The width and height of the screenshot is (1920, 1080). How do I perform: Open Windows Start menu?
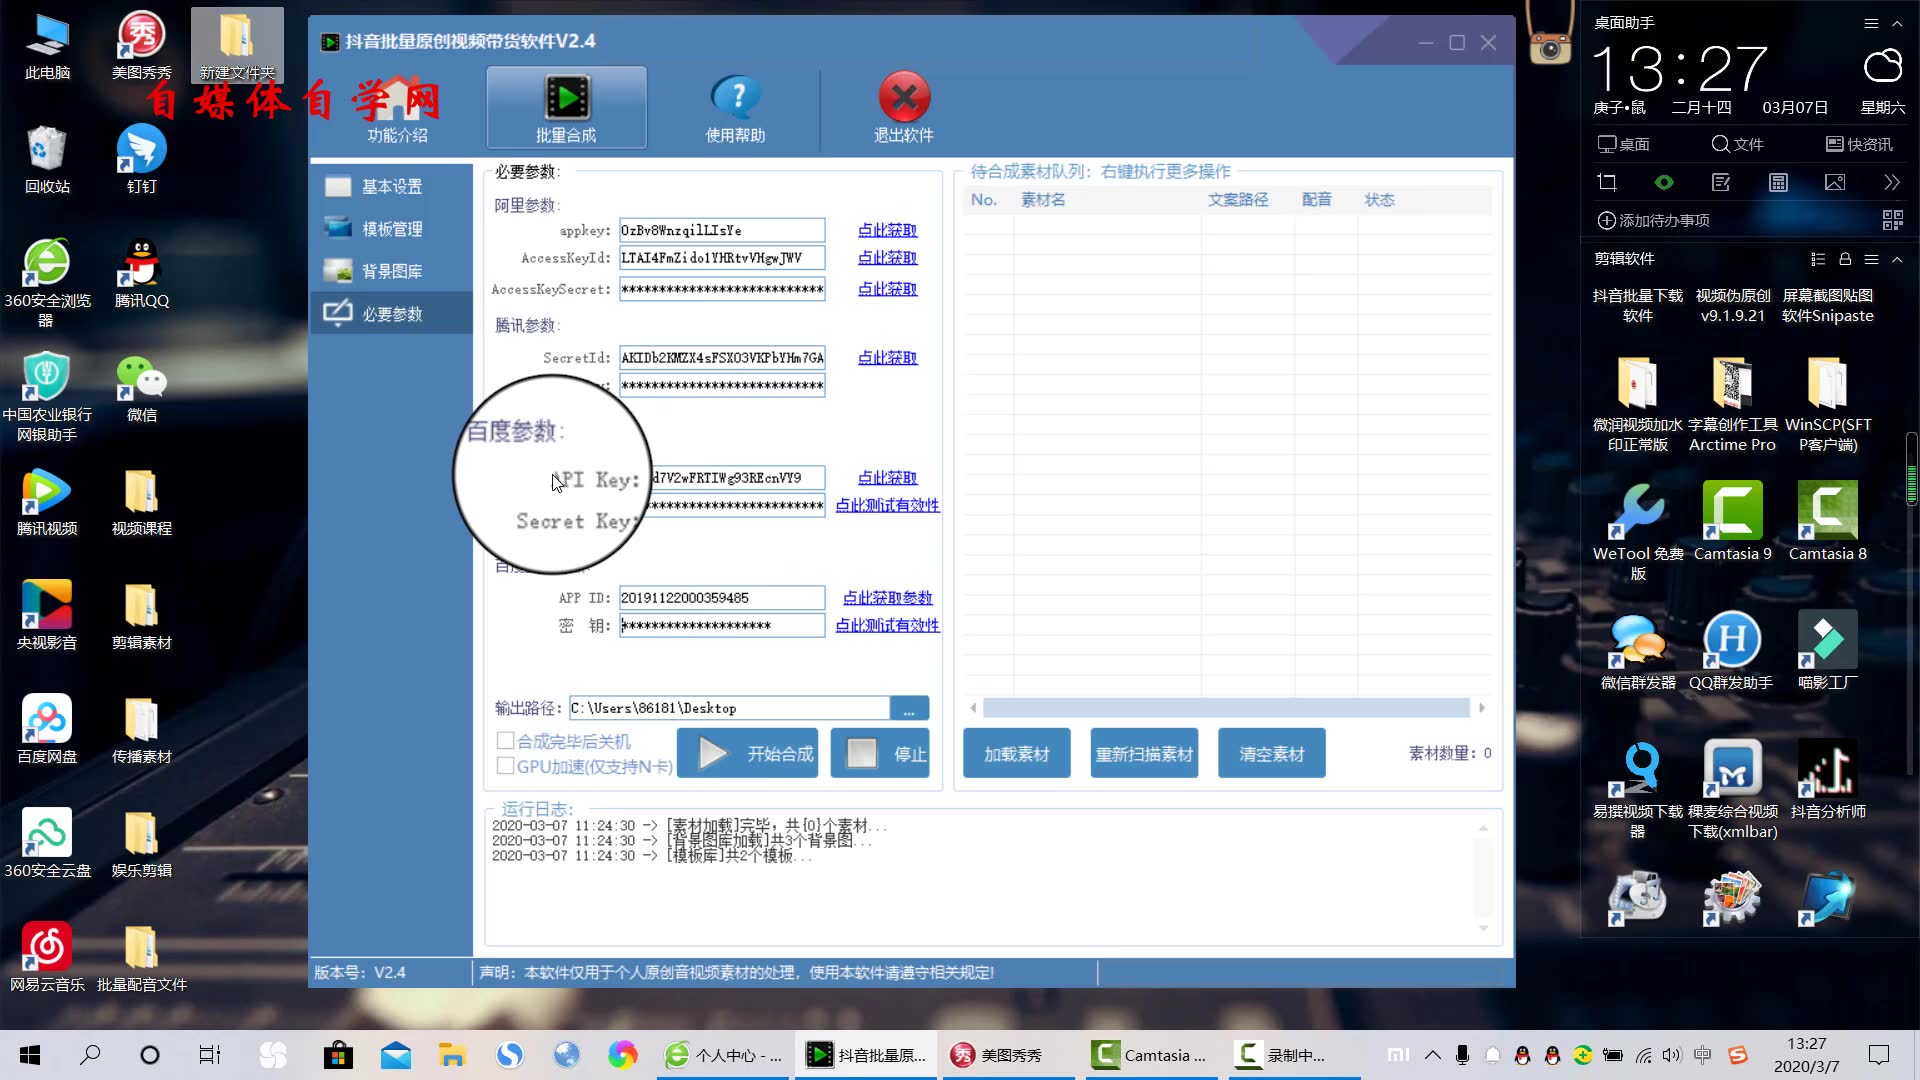[30, 1055]
